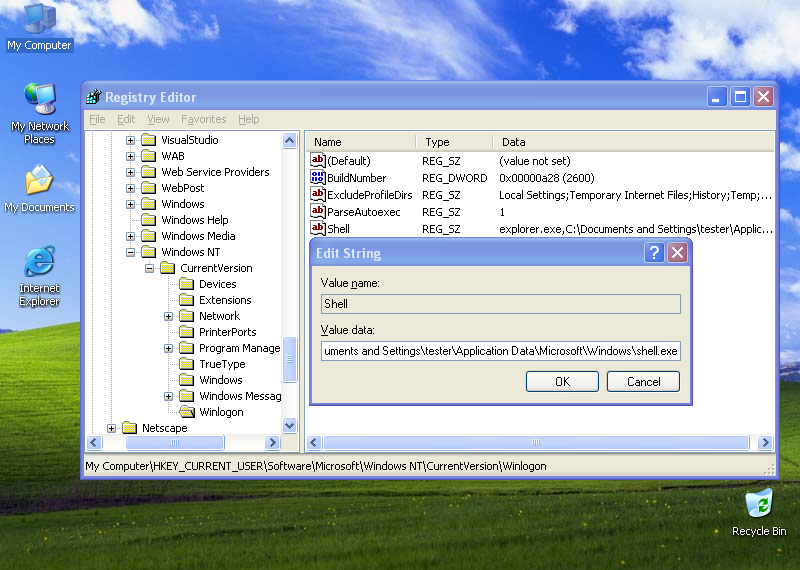800x570 pixels.
Task: Expand the Program Manager tree node
Action: coord(168,349)
